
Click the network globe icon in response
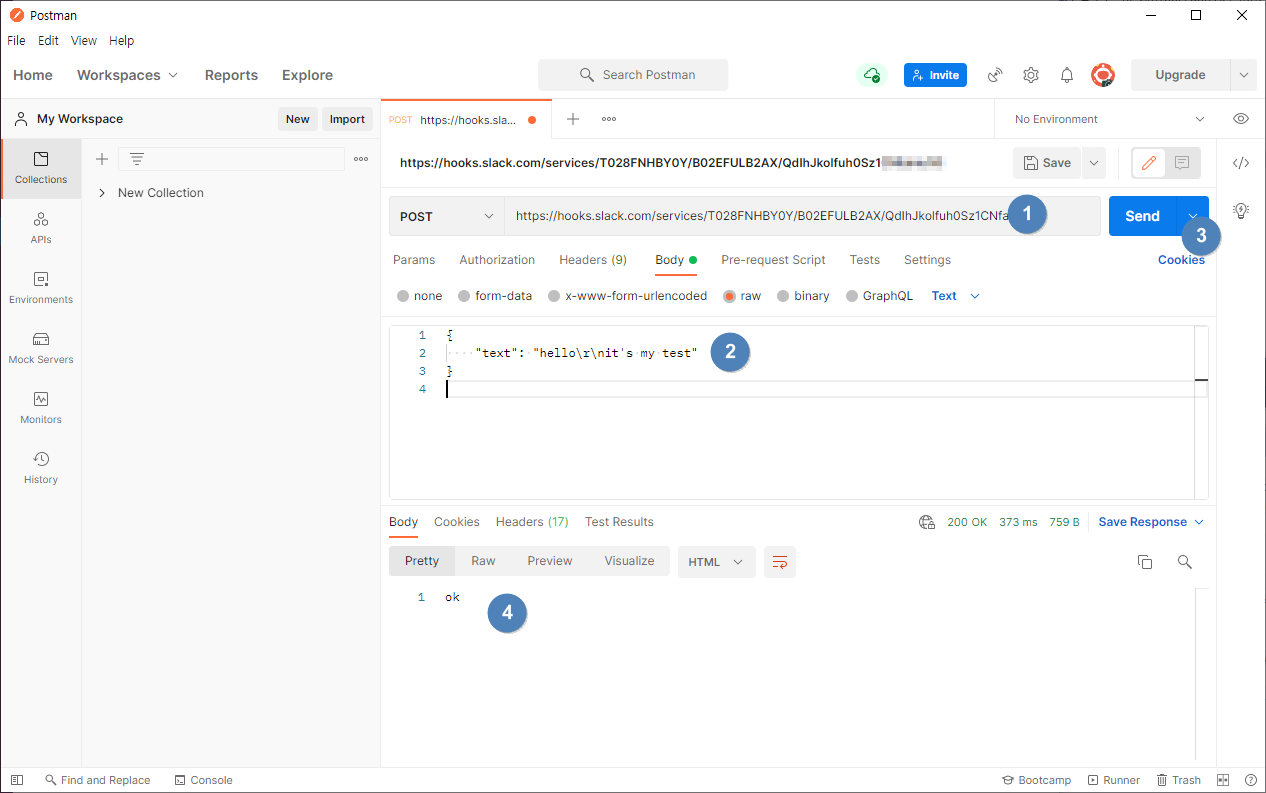pyautogui.click(x=927, y=522)
